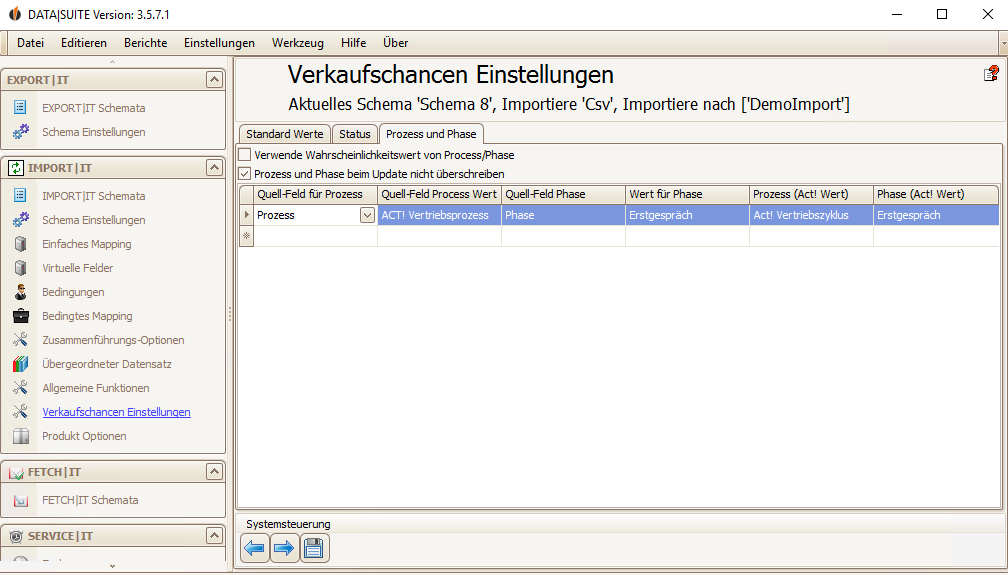Click the sidebar scroll-up arrow
1008x575 pixels.
[112, 62]
